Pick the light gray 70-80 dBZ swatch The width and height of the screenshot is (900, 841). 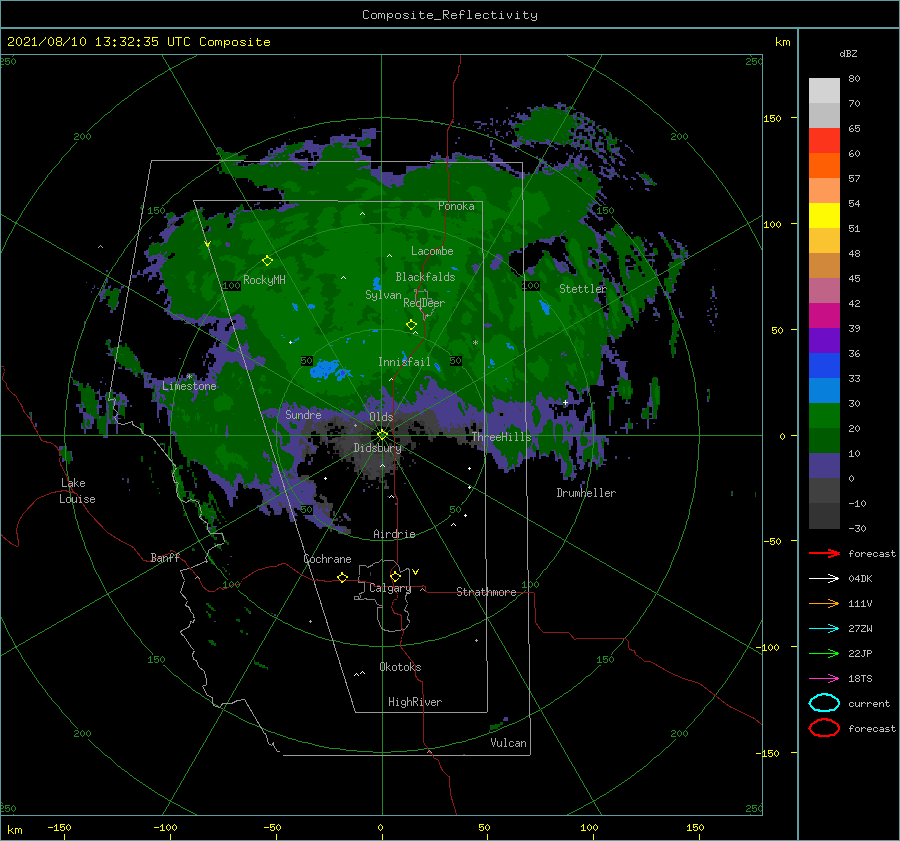coord(824,90)
